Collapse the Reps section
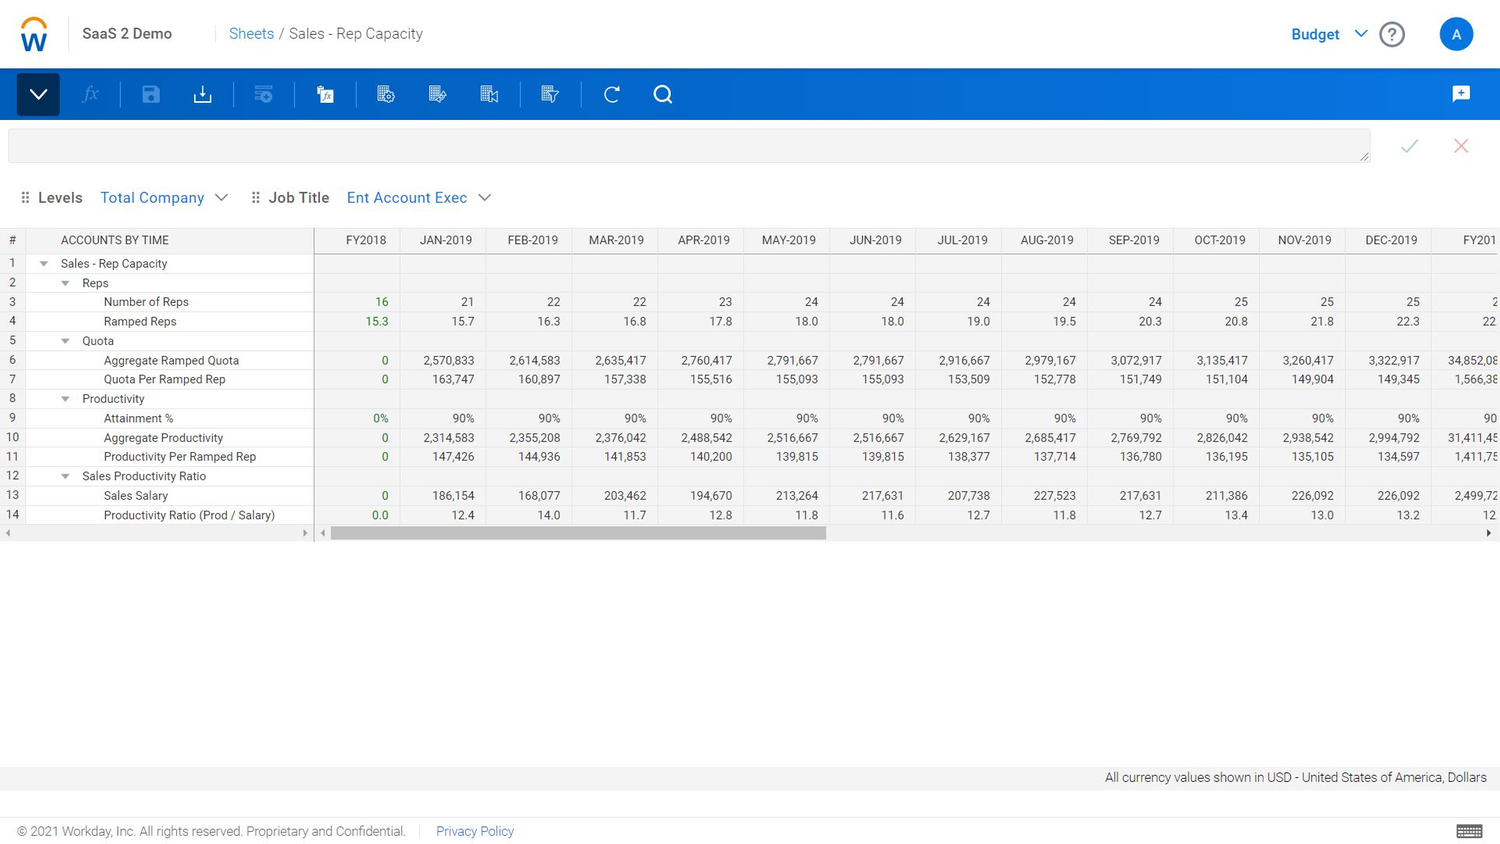This screenshot has width=1500, height=844. click(65, 282)
